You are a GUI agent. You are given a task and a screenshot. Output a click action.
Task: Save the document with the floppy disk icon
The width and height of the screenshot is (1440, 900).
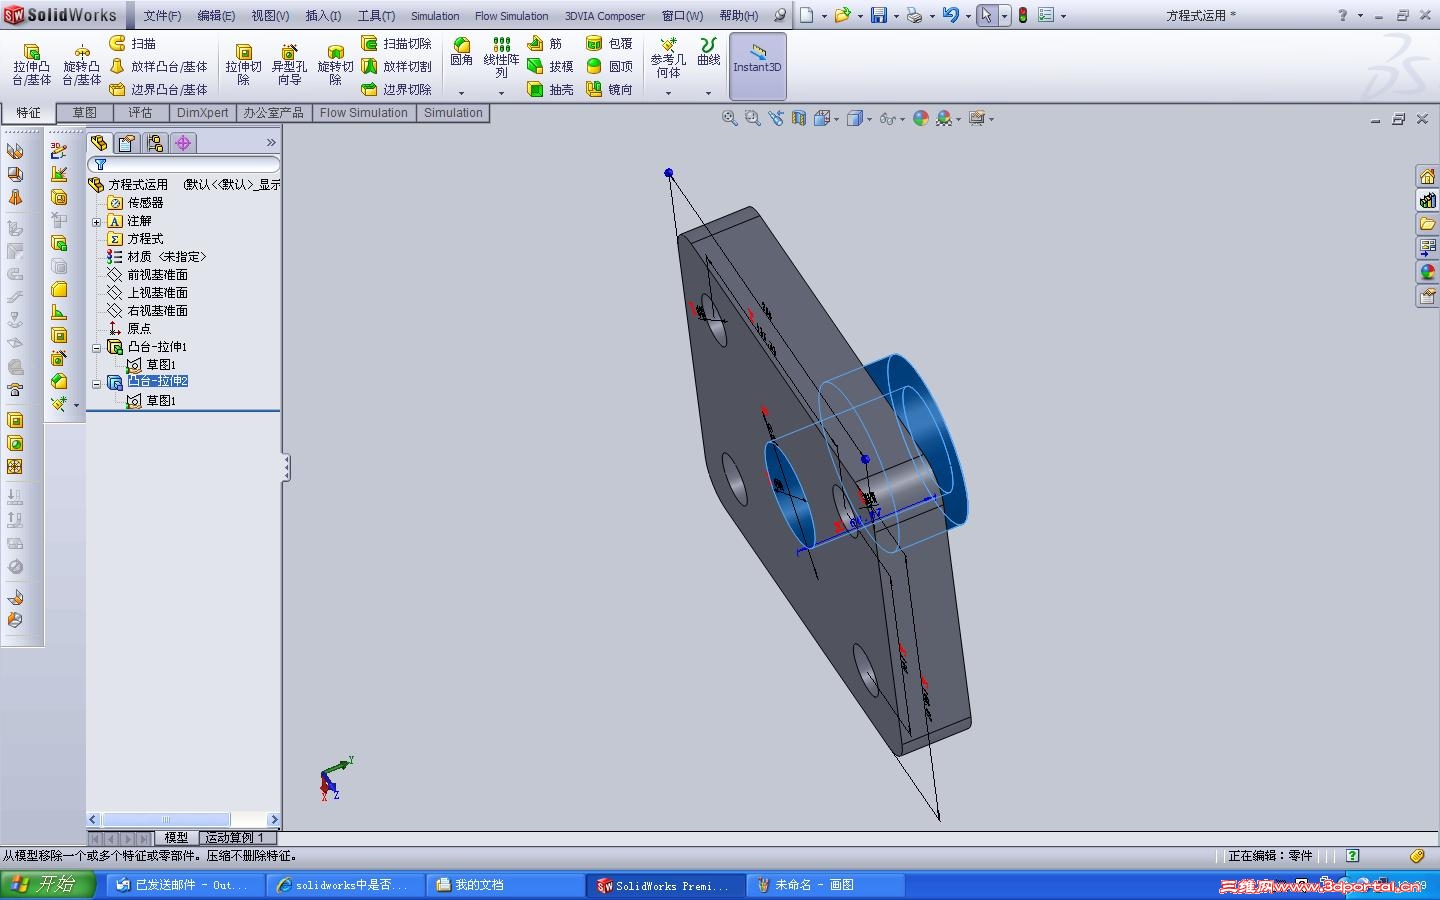[x=879, y=15]
